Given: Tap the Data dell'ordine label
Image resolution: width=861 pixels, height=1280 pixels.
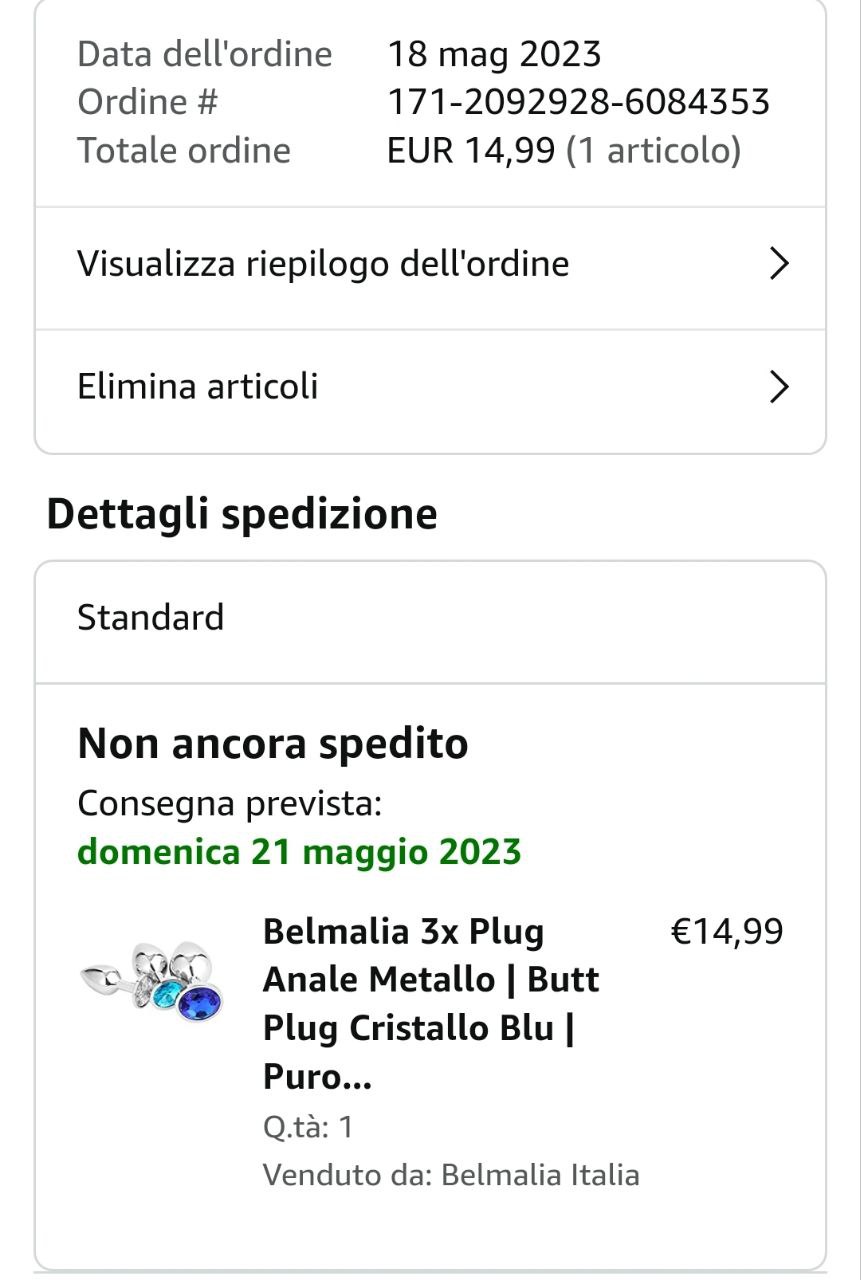Looking at the screenshot, I should pyautogui.click(x=204, y=54).
